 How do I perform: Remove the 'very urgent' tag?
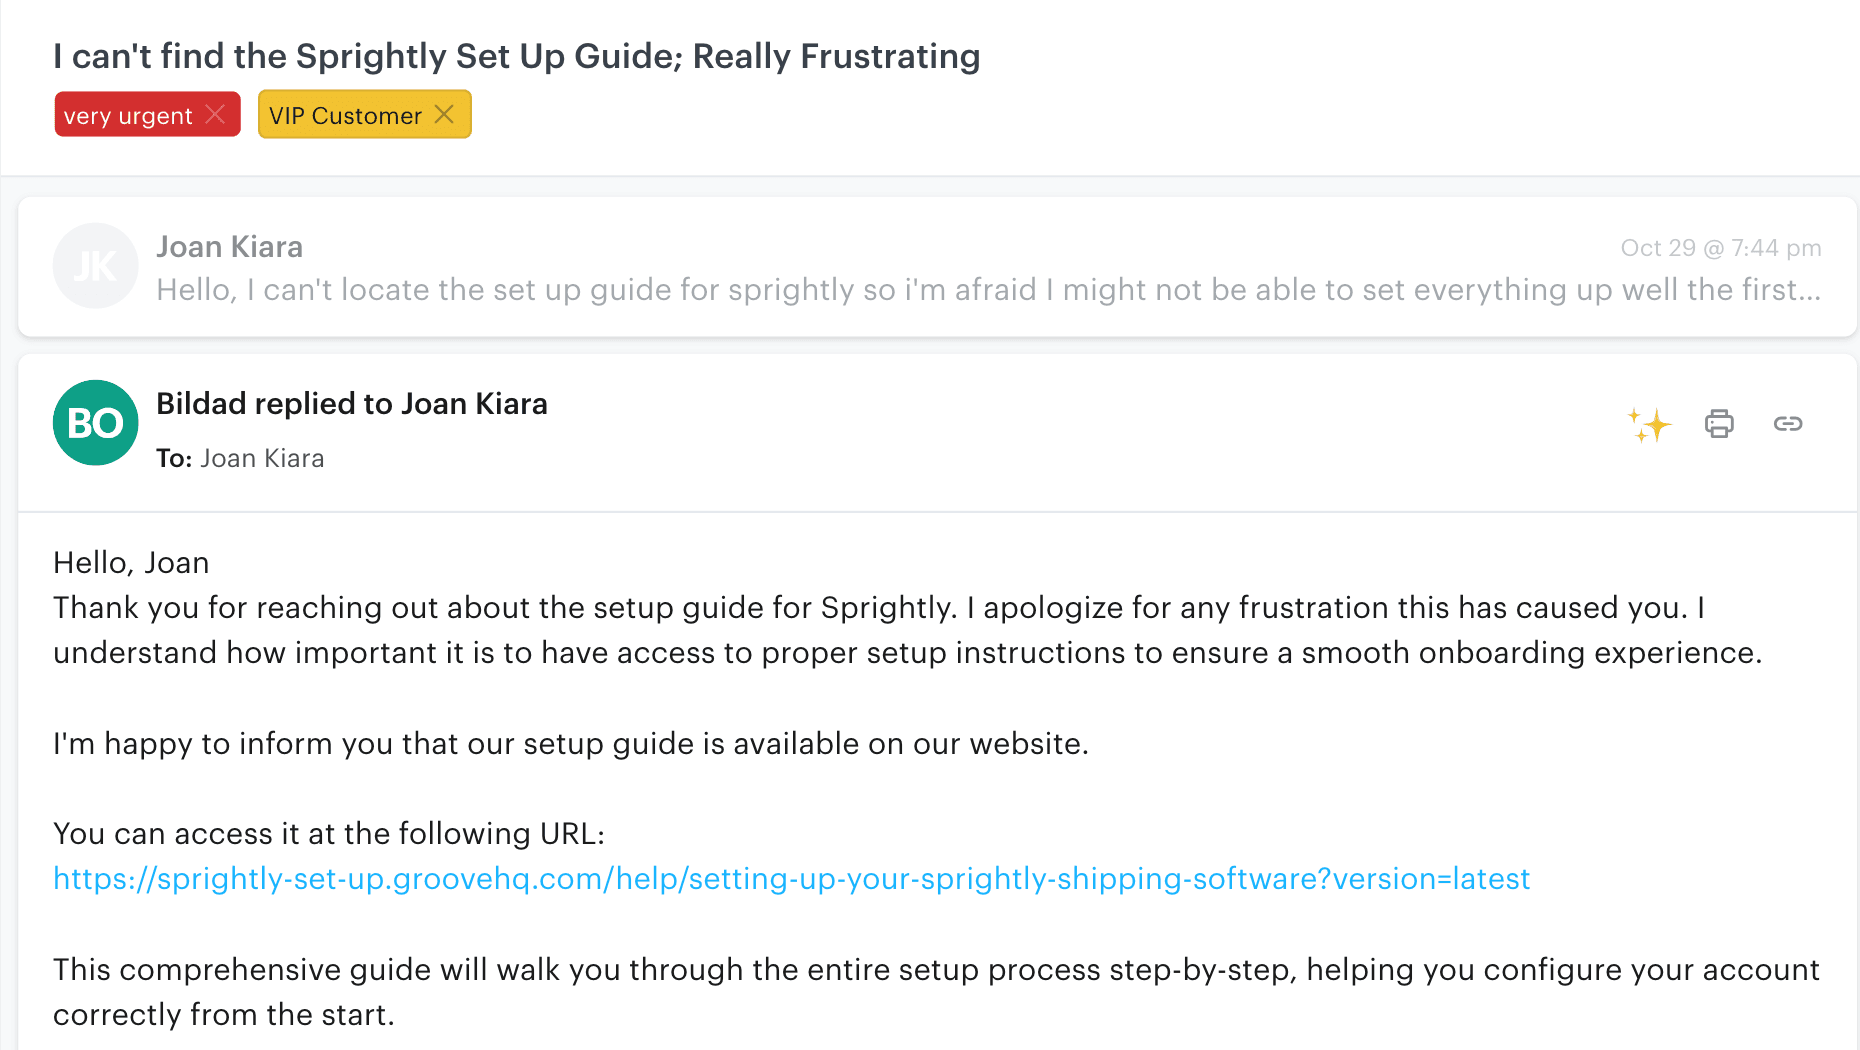click(x=215, y=114)
